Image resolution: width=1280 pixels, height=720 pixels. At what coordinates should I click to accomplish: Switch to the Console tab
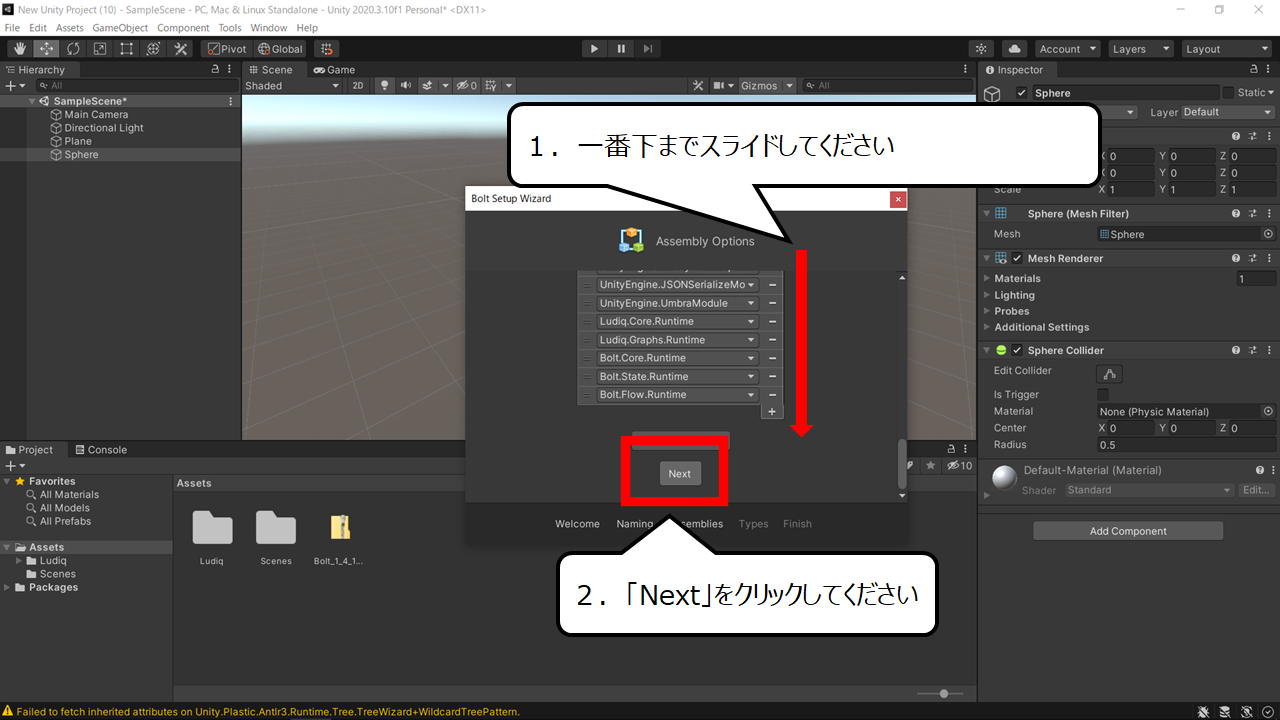[x=101, y=450]
